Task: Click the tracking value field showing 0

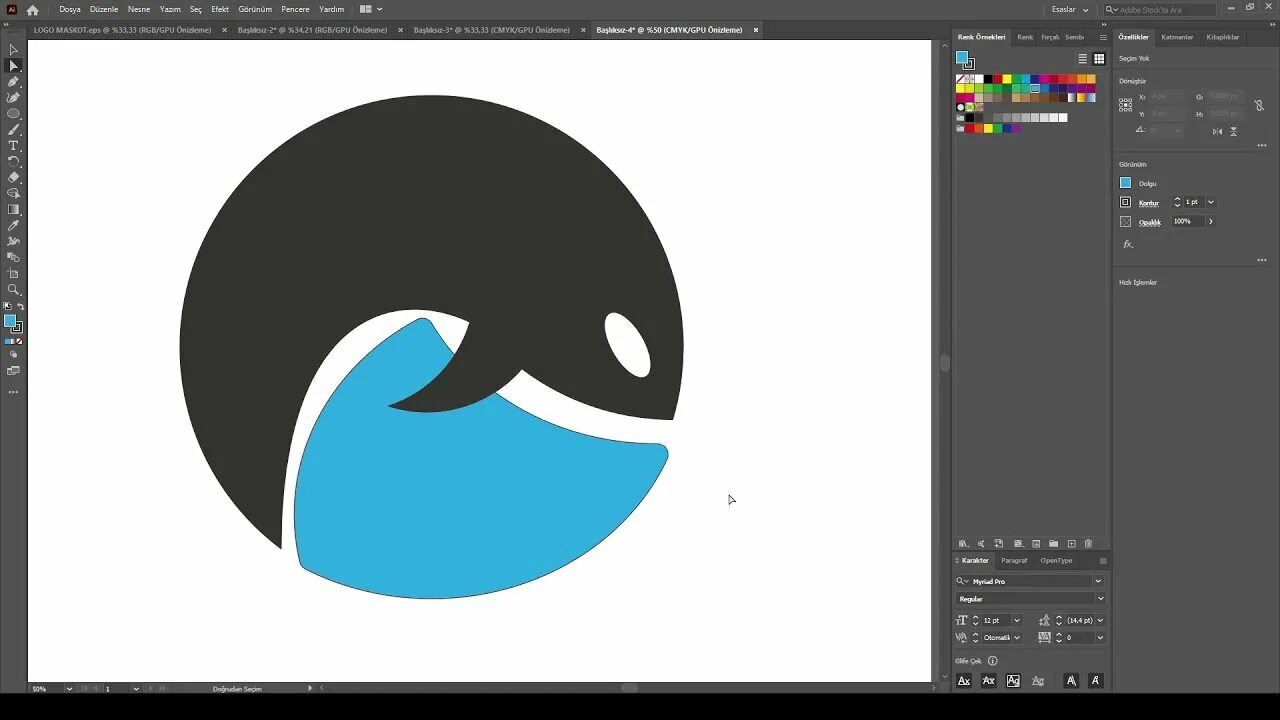Action: (x=1078, y=637)
